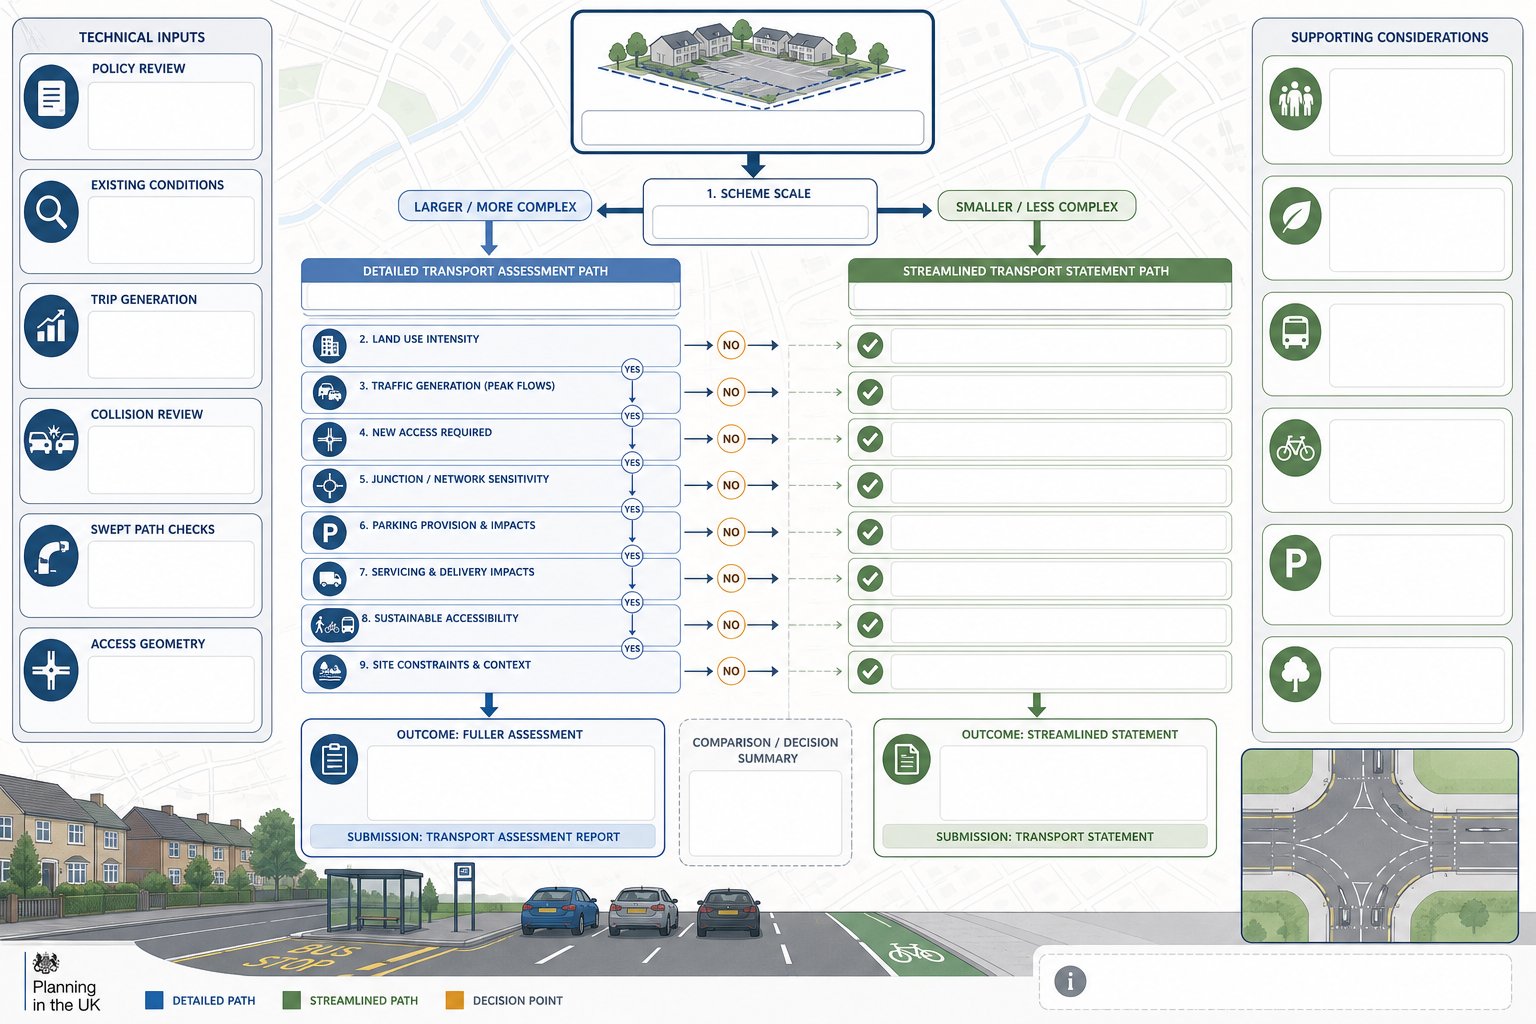Select the YES marker below Land Use Intensity
Image resolution: width=1536 pixels, height=1024 pixels.
coord(632,369)
